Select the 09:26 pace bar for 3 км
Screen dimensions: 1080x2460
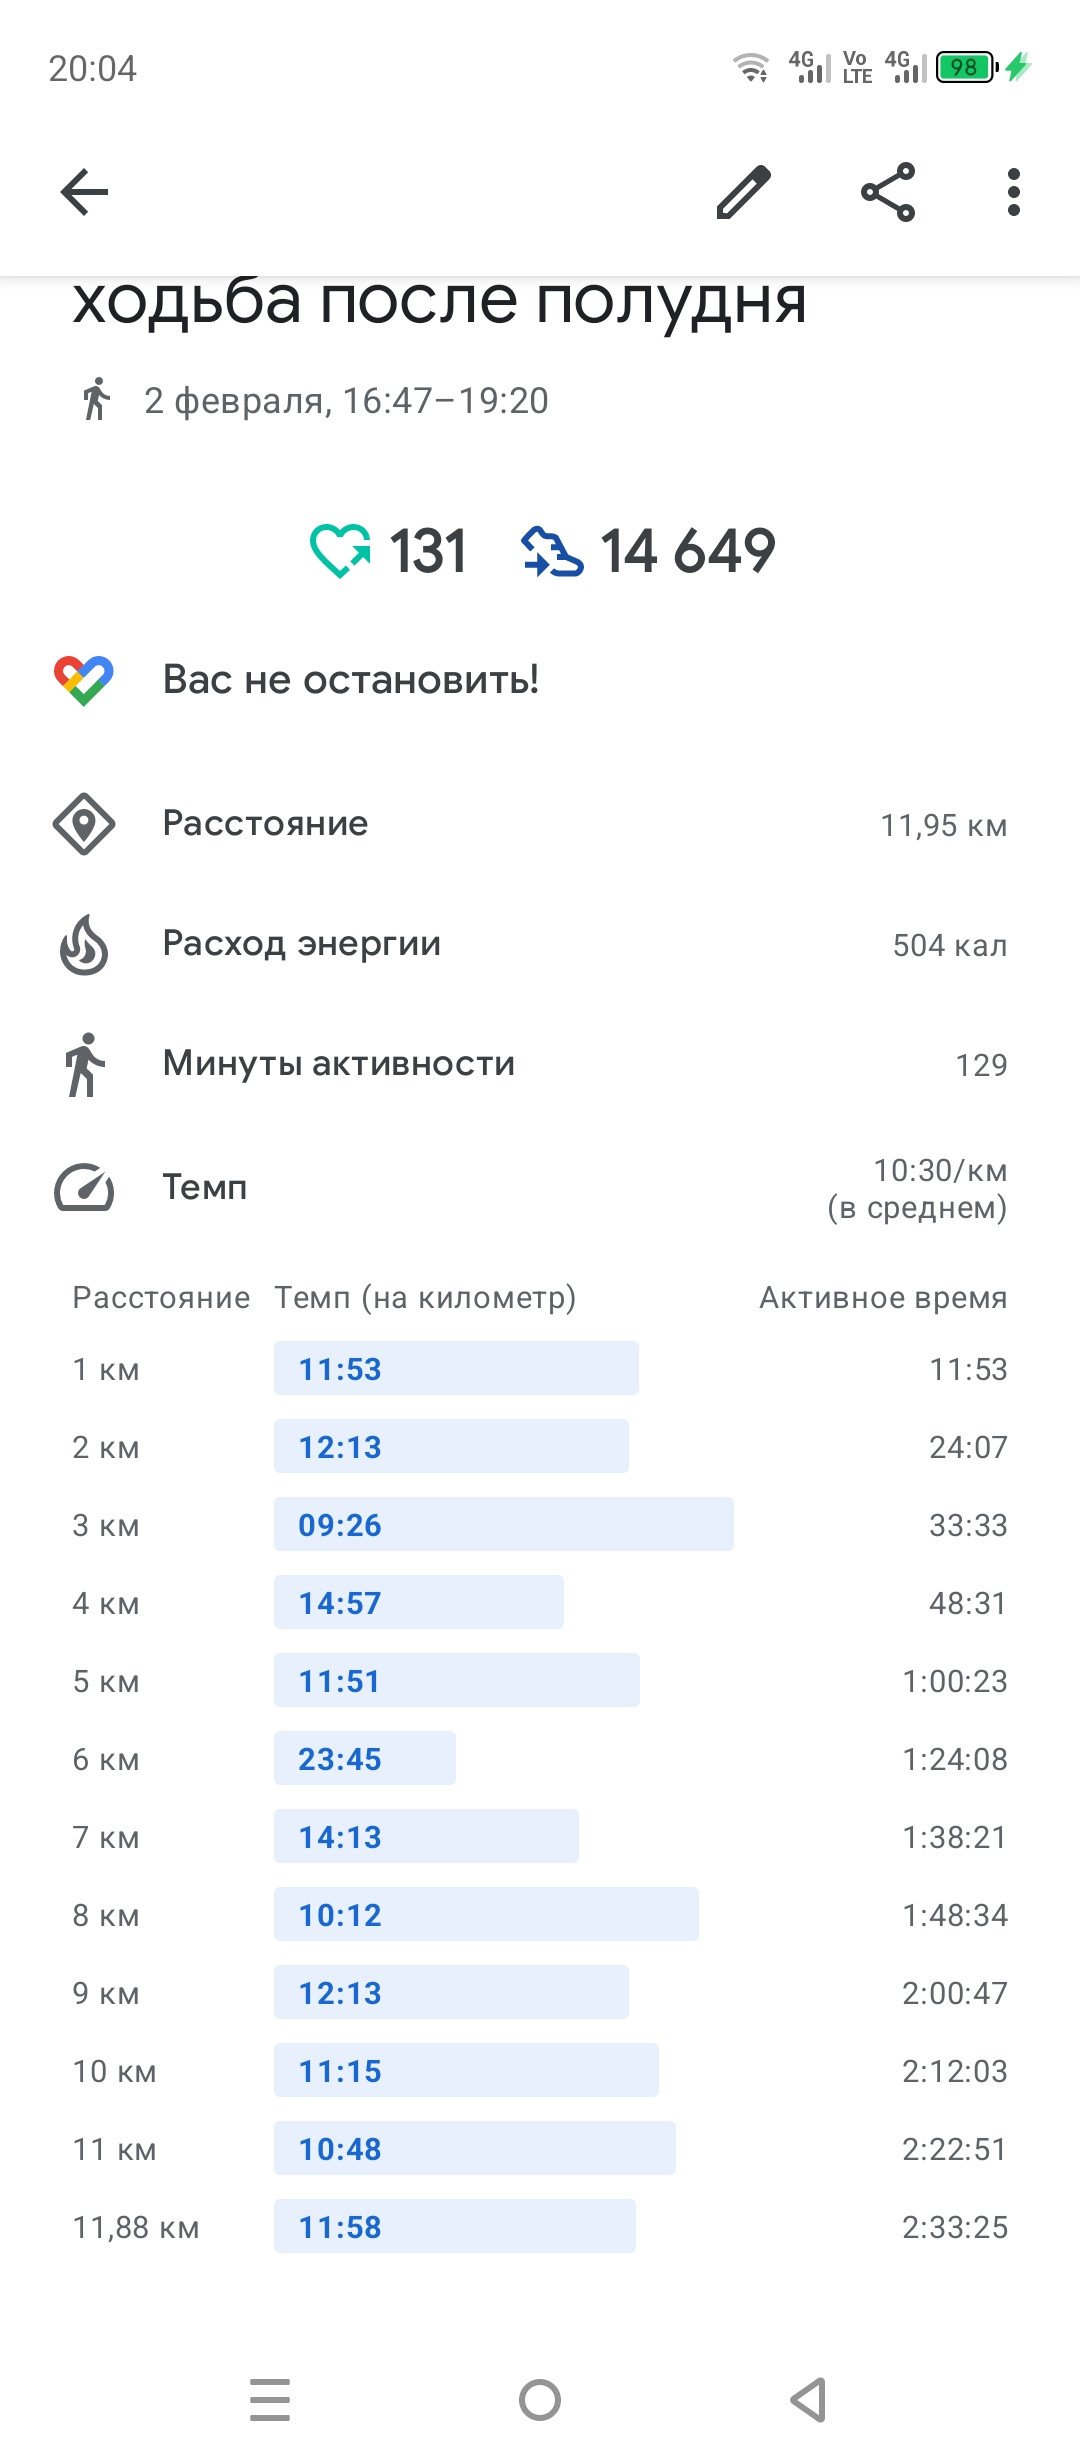[504, 1524]
